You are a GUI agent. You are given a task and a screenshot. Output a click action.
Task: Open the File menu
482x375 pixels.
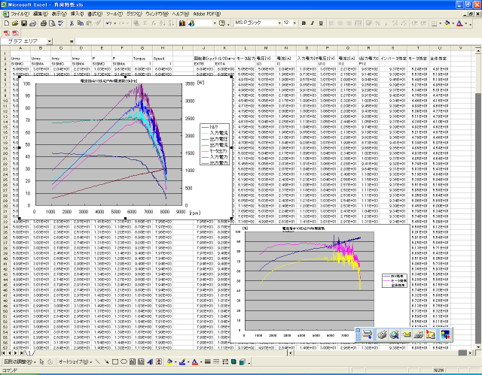(x=20, y=14)
